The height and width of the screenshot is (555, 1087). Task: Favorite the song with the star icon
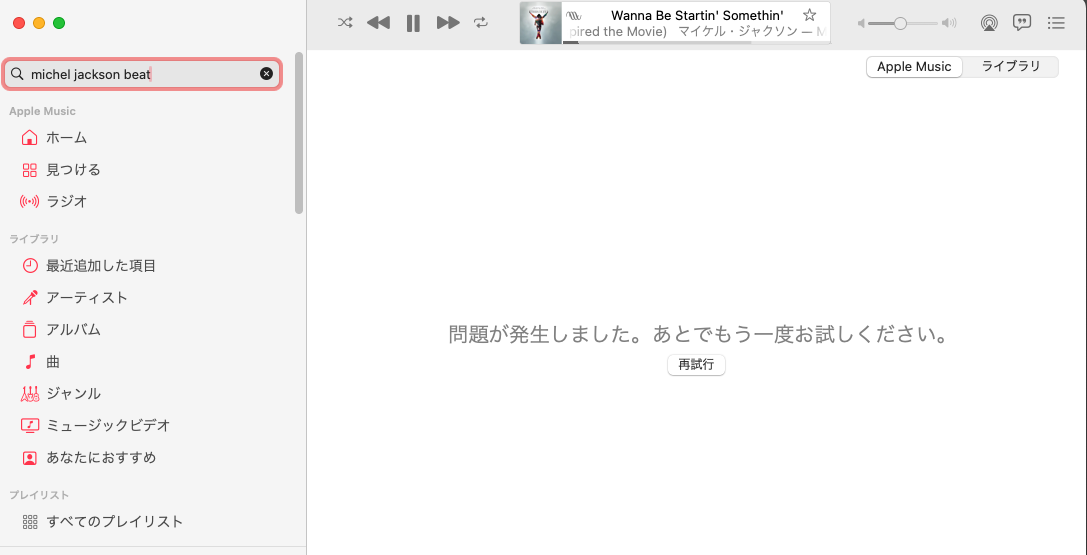click(809, 15)
